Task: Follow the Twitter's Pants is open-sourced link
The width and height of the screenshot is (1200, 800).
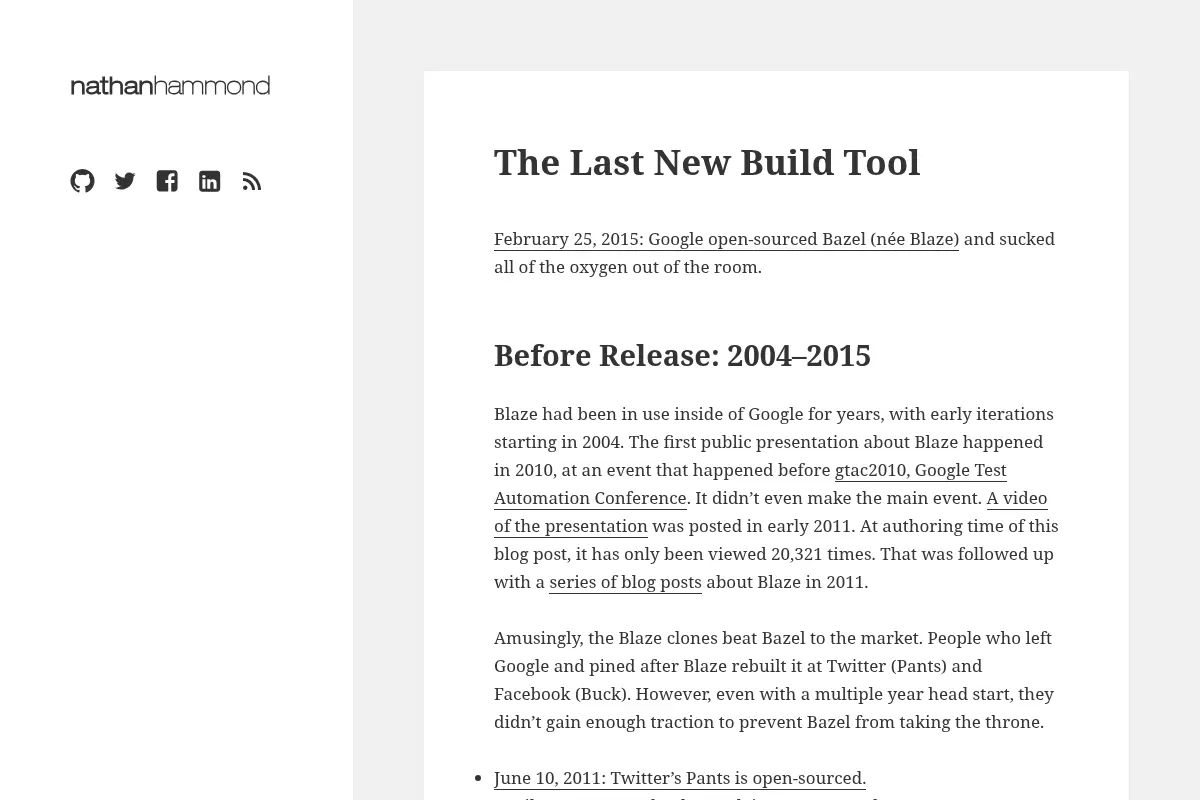Action: (x=680, y=778)
